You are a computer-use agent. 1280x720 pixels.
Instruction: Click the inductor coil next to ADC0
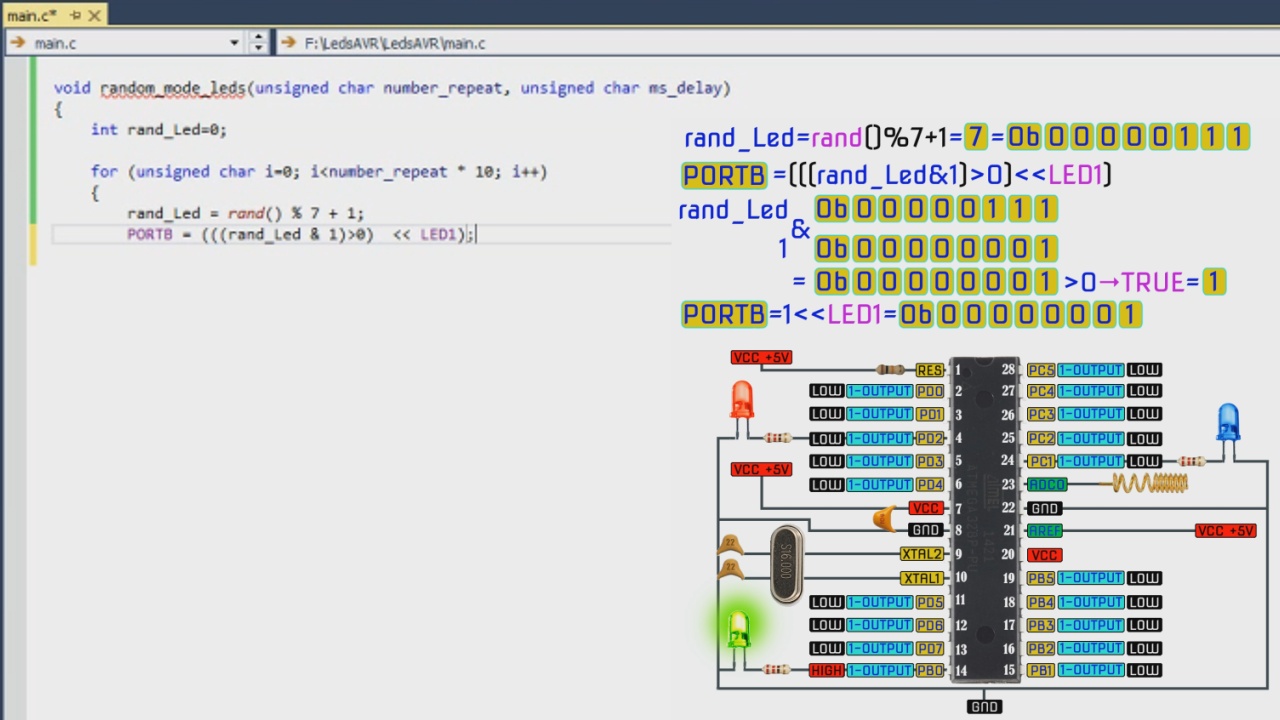tap(1150, 484)
